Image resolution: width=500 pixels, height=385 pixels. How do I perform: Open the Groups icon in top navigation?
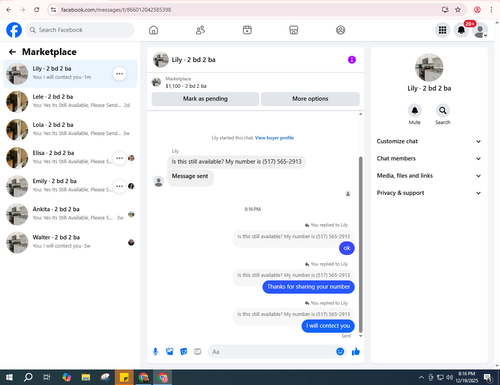tap(340, 30)
